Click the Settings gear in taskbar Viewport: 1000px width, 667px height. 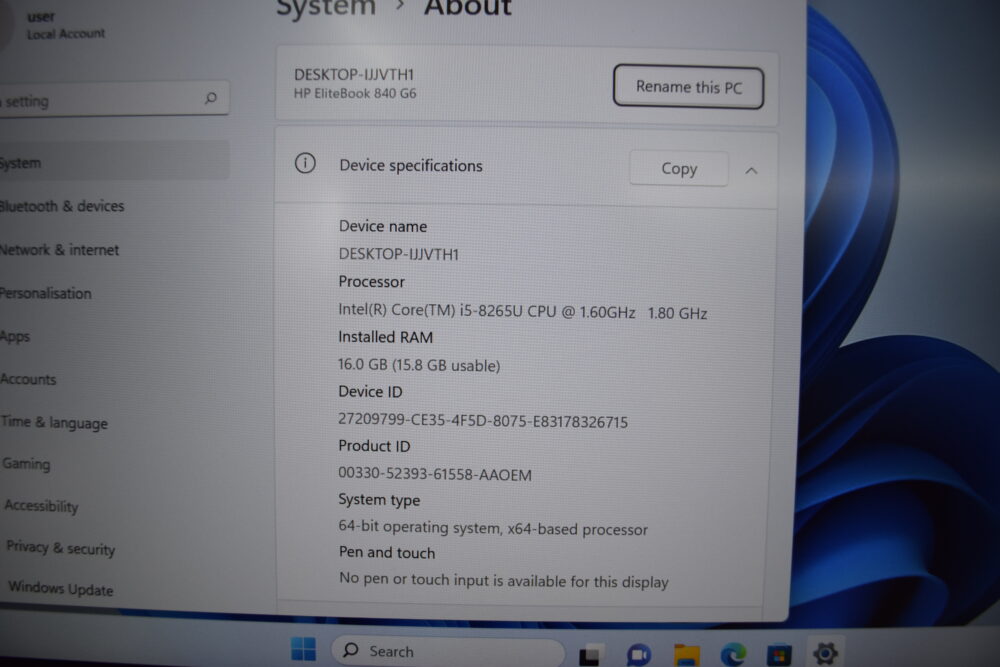tap(825, 653)
